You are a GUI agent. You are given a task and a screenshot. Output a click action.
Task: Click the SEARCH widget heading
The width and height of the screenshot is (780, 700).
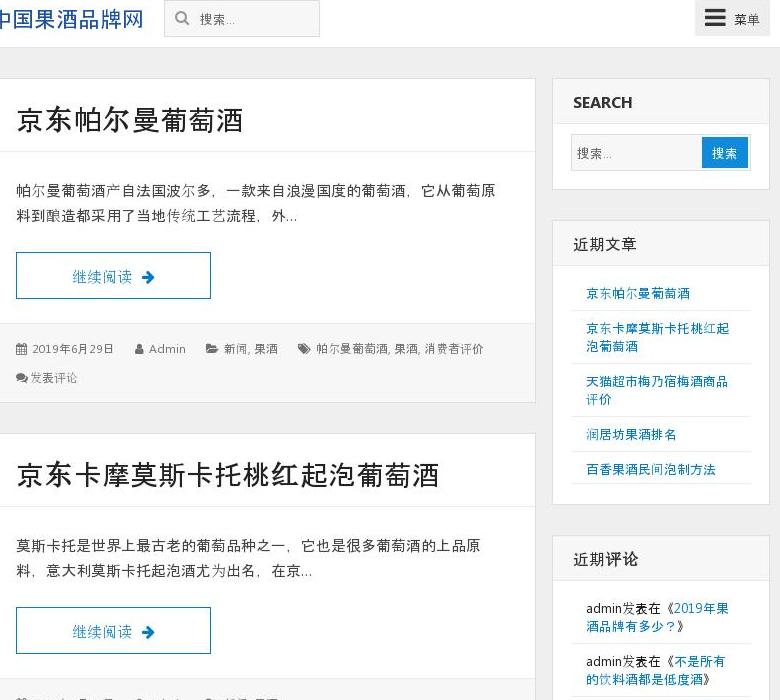602,102
